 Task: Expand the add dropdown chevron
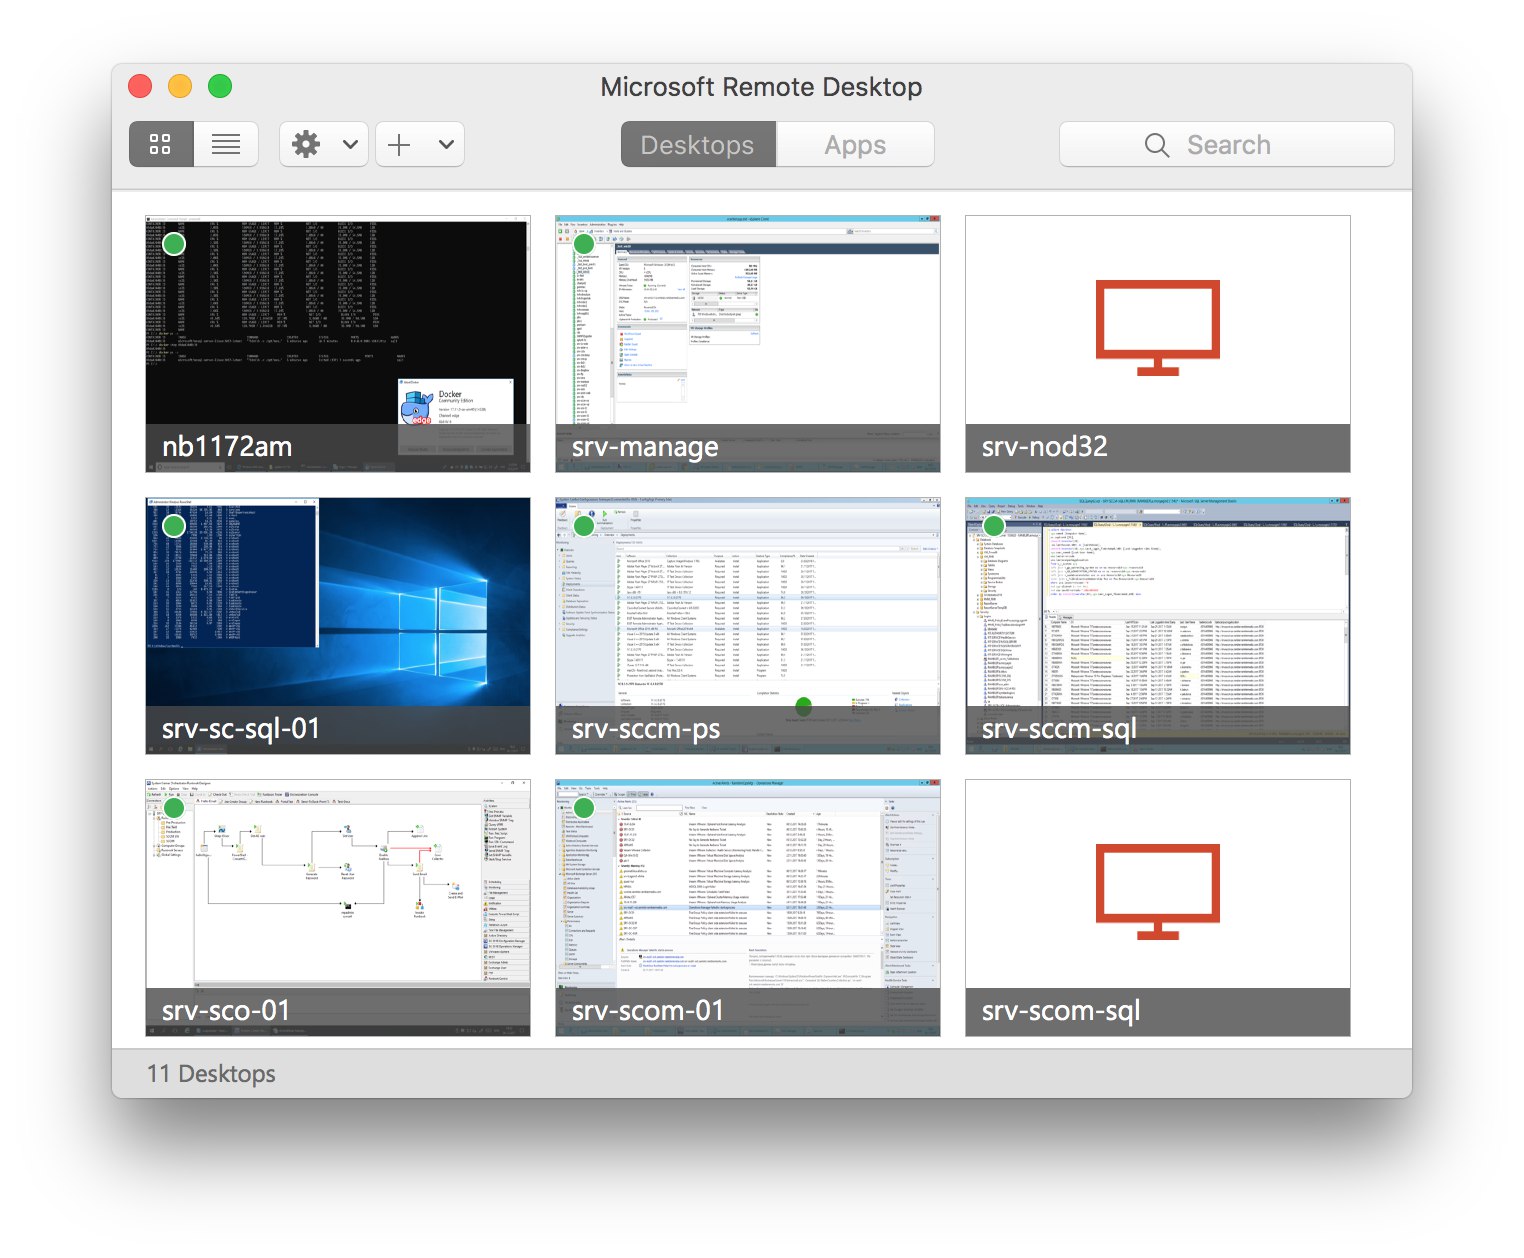[446, 145]
